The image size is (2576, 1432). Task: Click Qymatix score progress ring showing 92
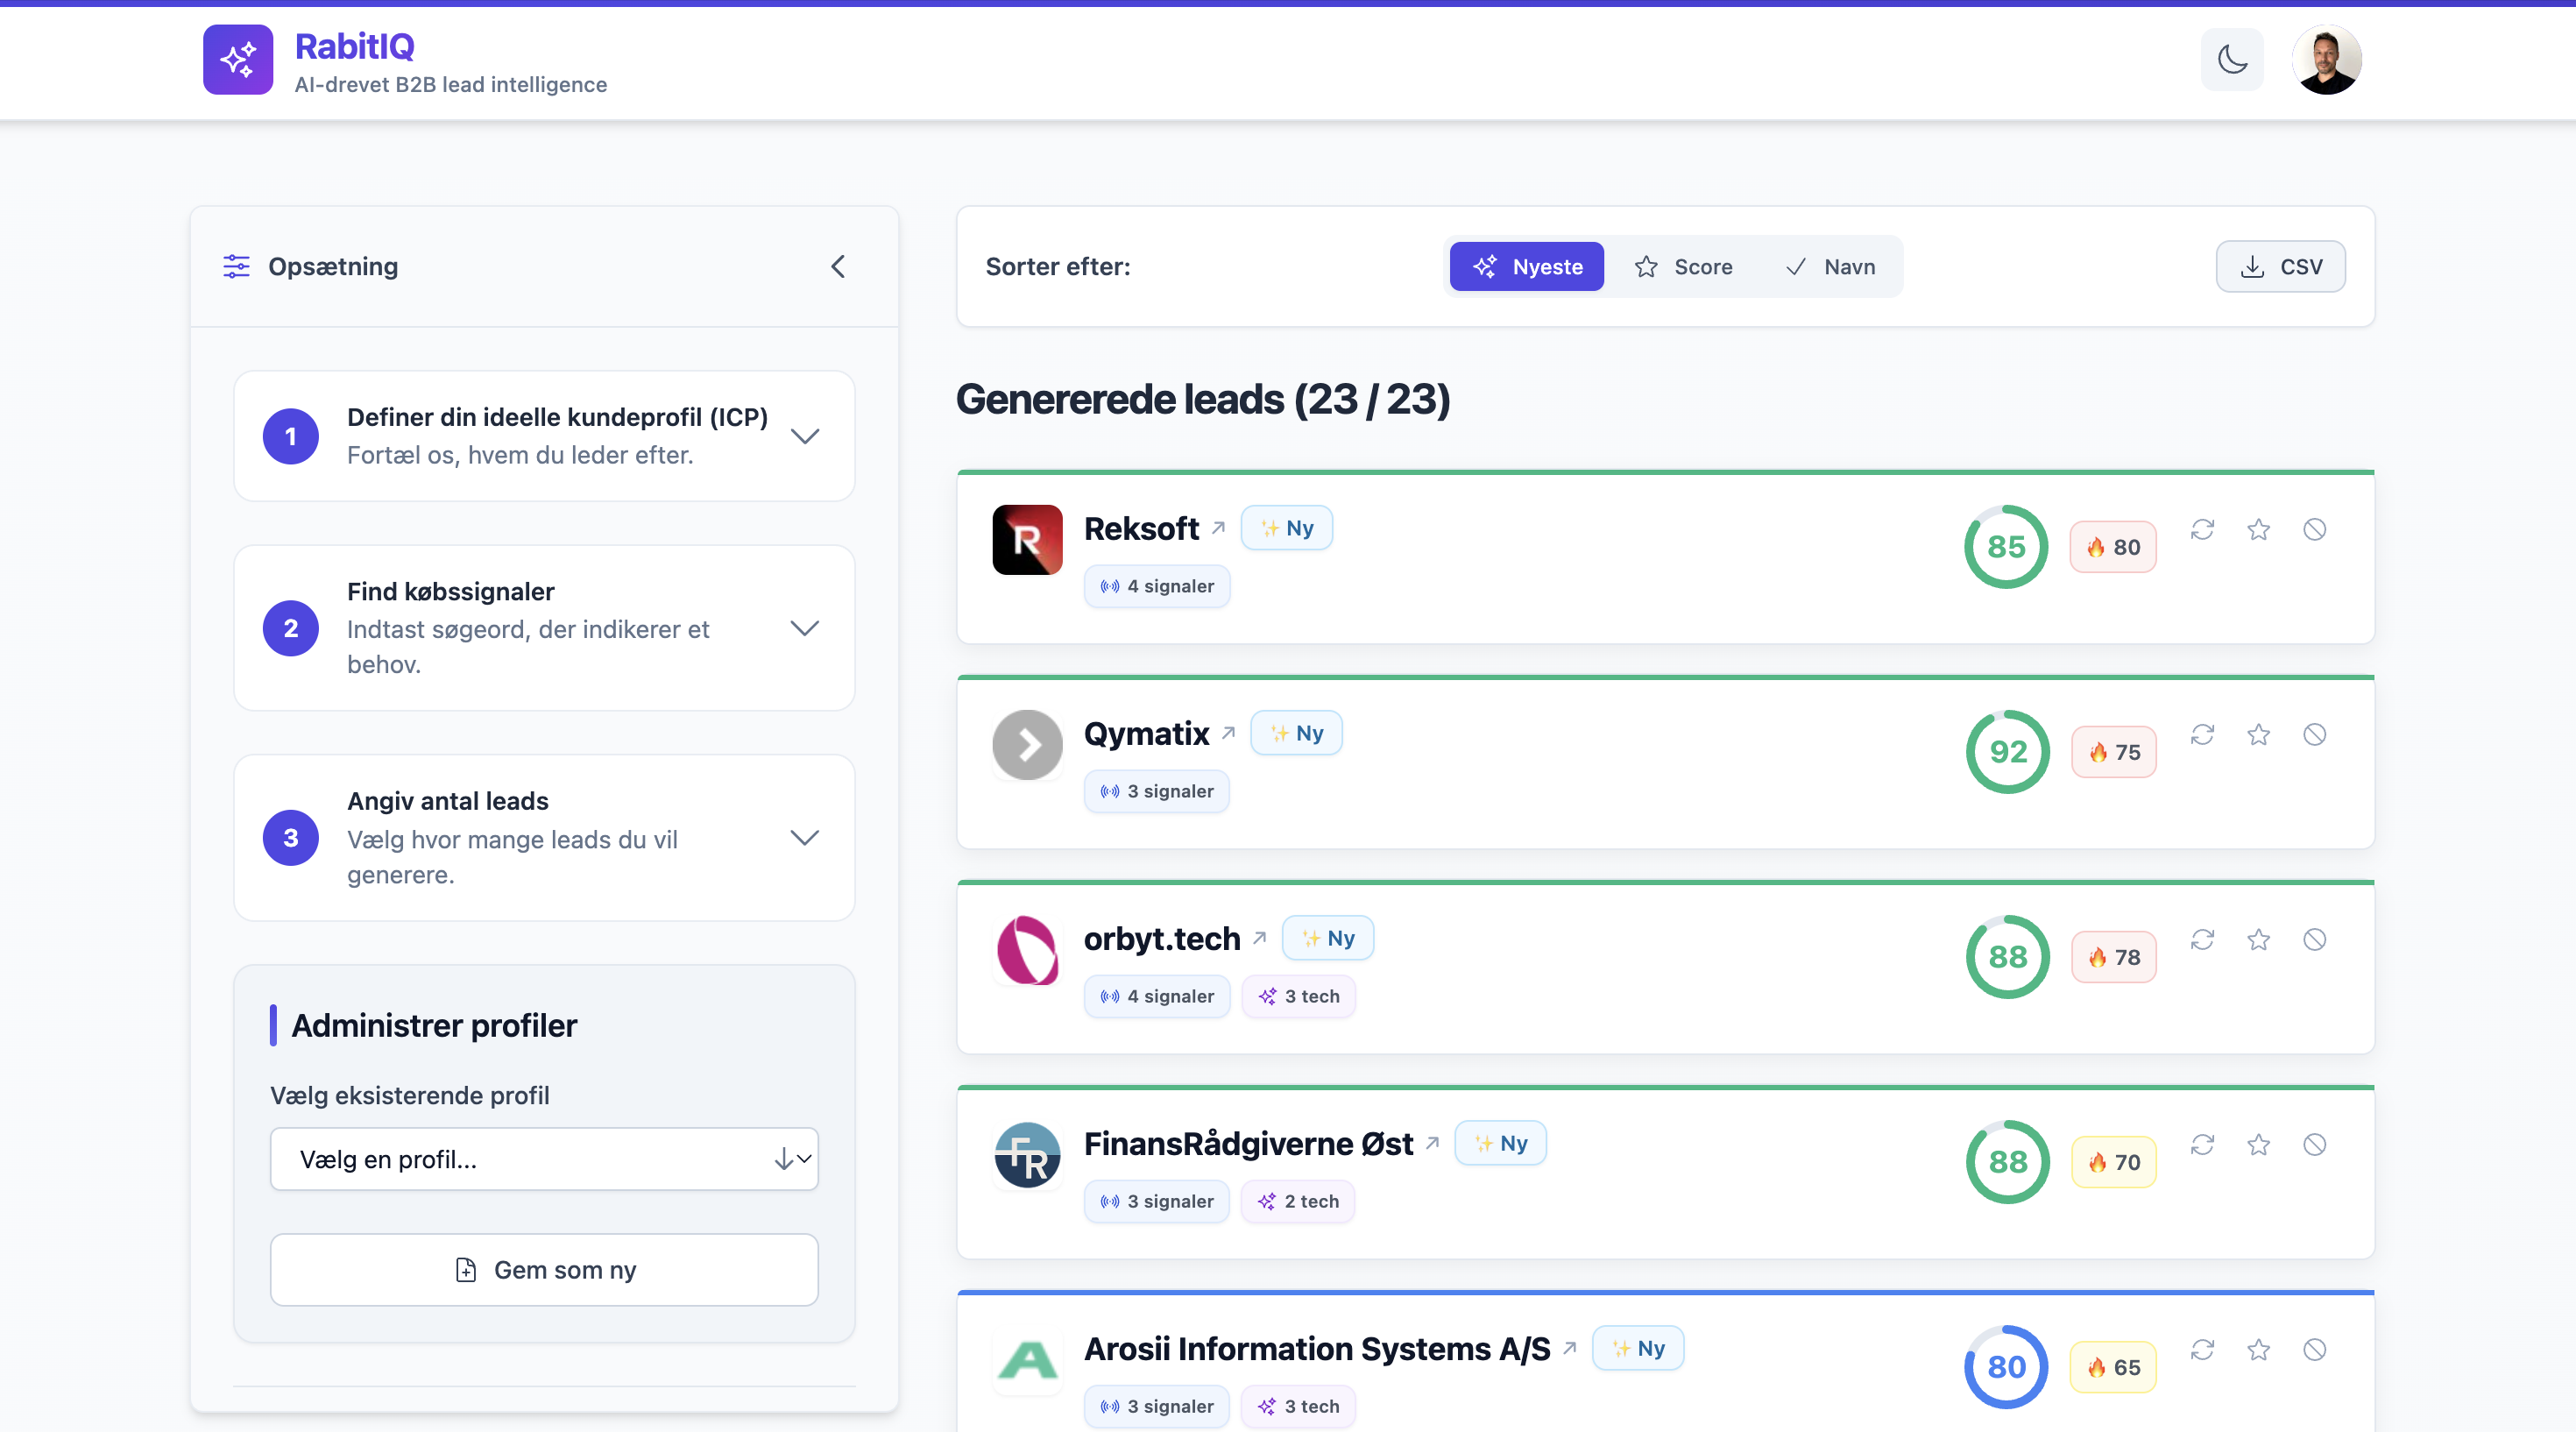[2007, 752]
